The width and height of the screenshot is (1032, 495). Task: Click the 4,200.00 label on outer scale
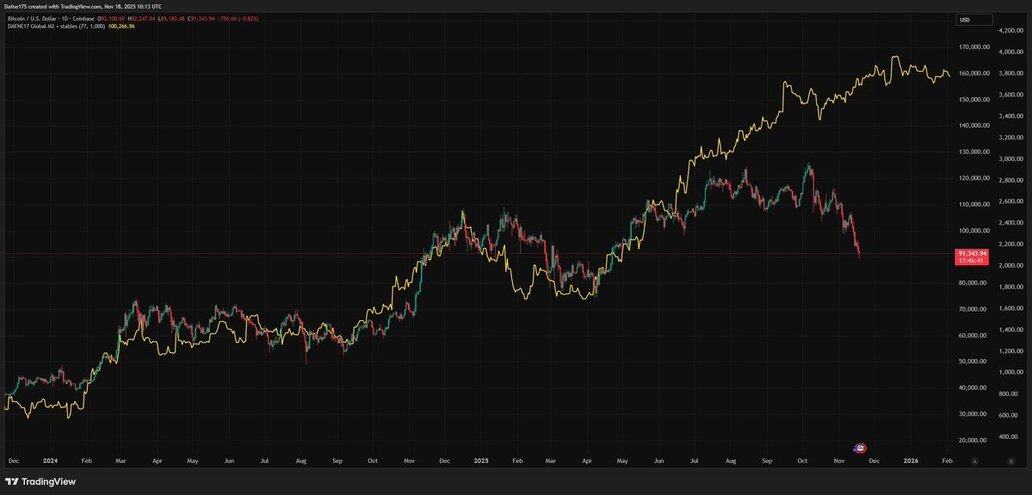1011,30
